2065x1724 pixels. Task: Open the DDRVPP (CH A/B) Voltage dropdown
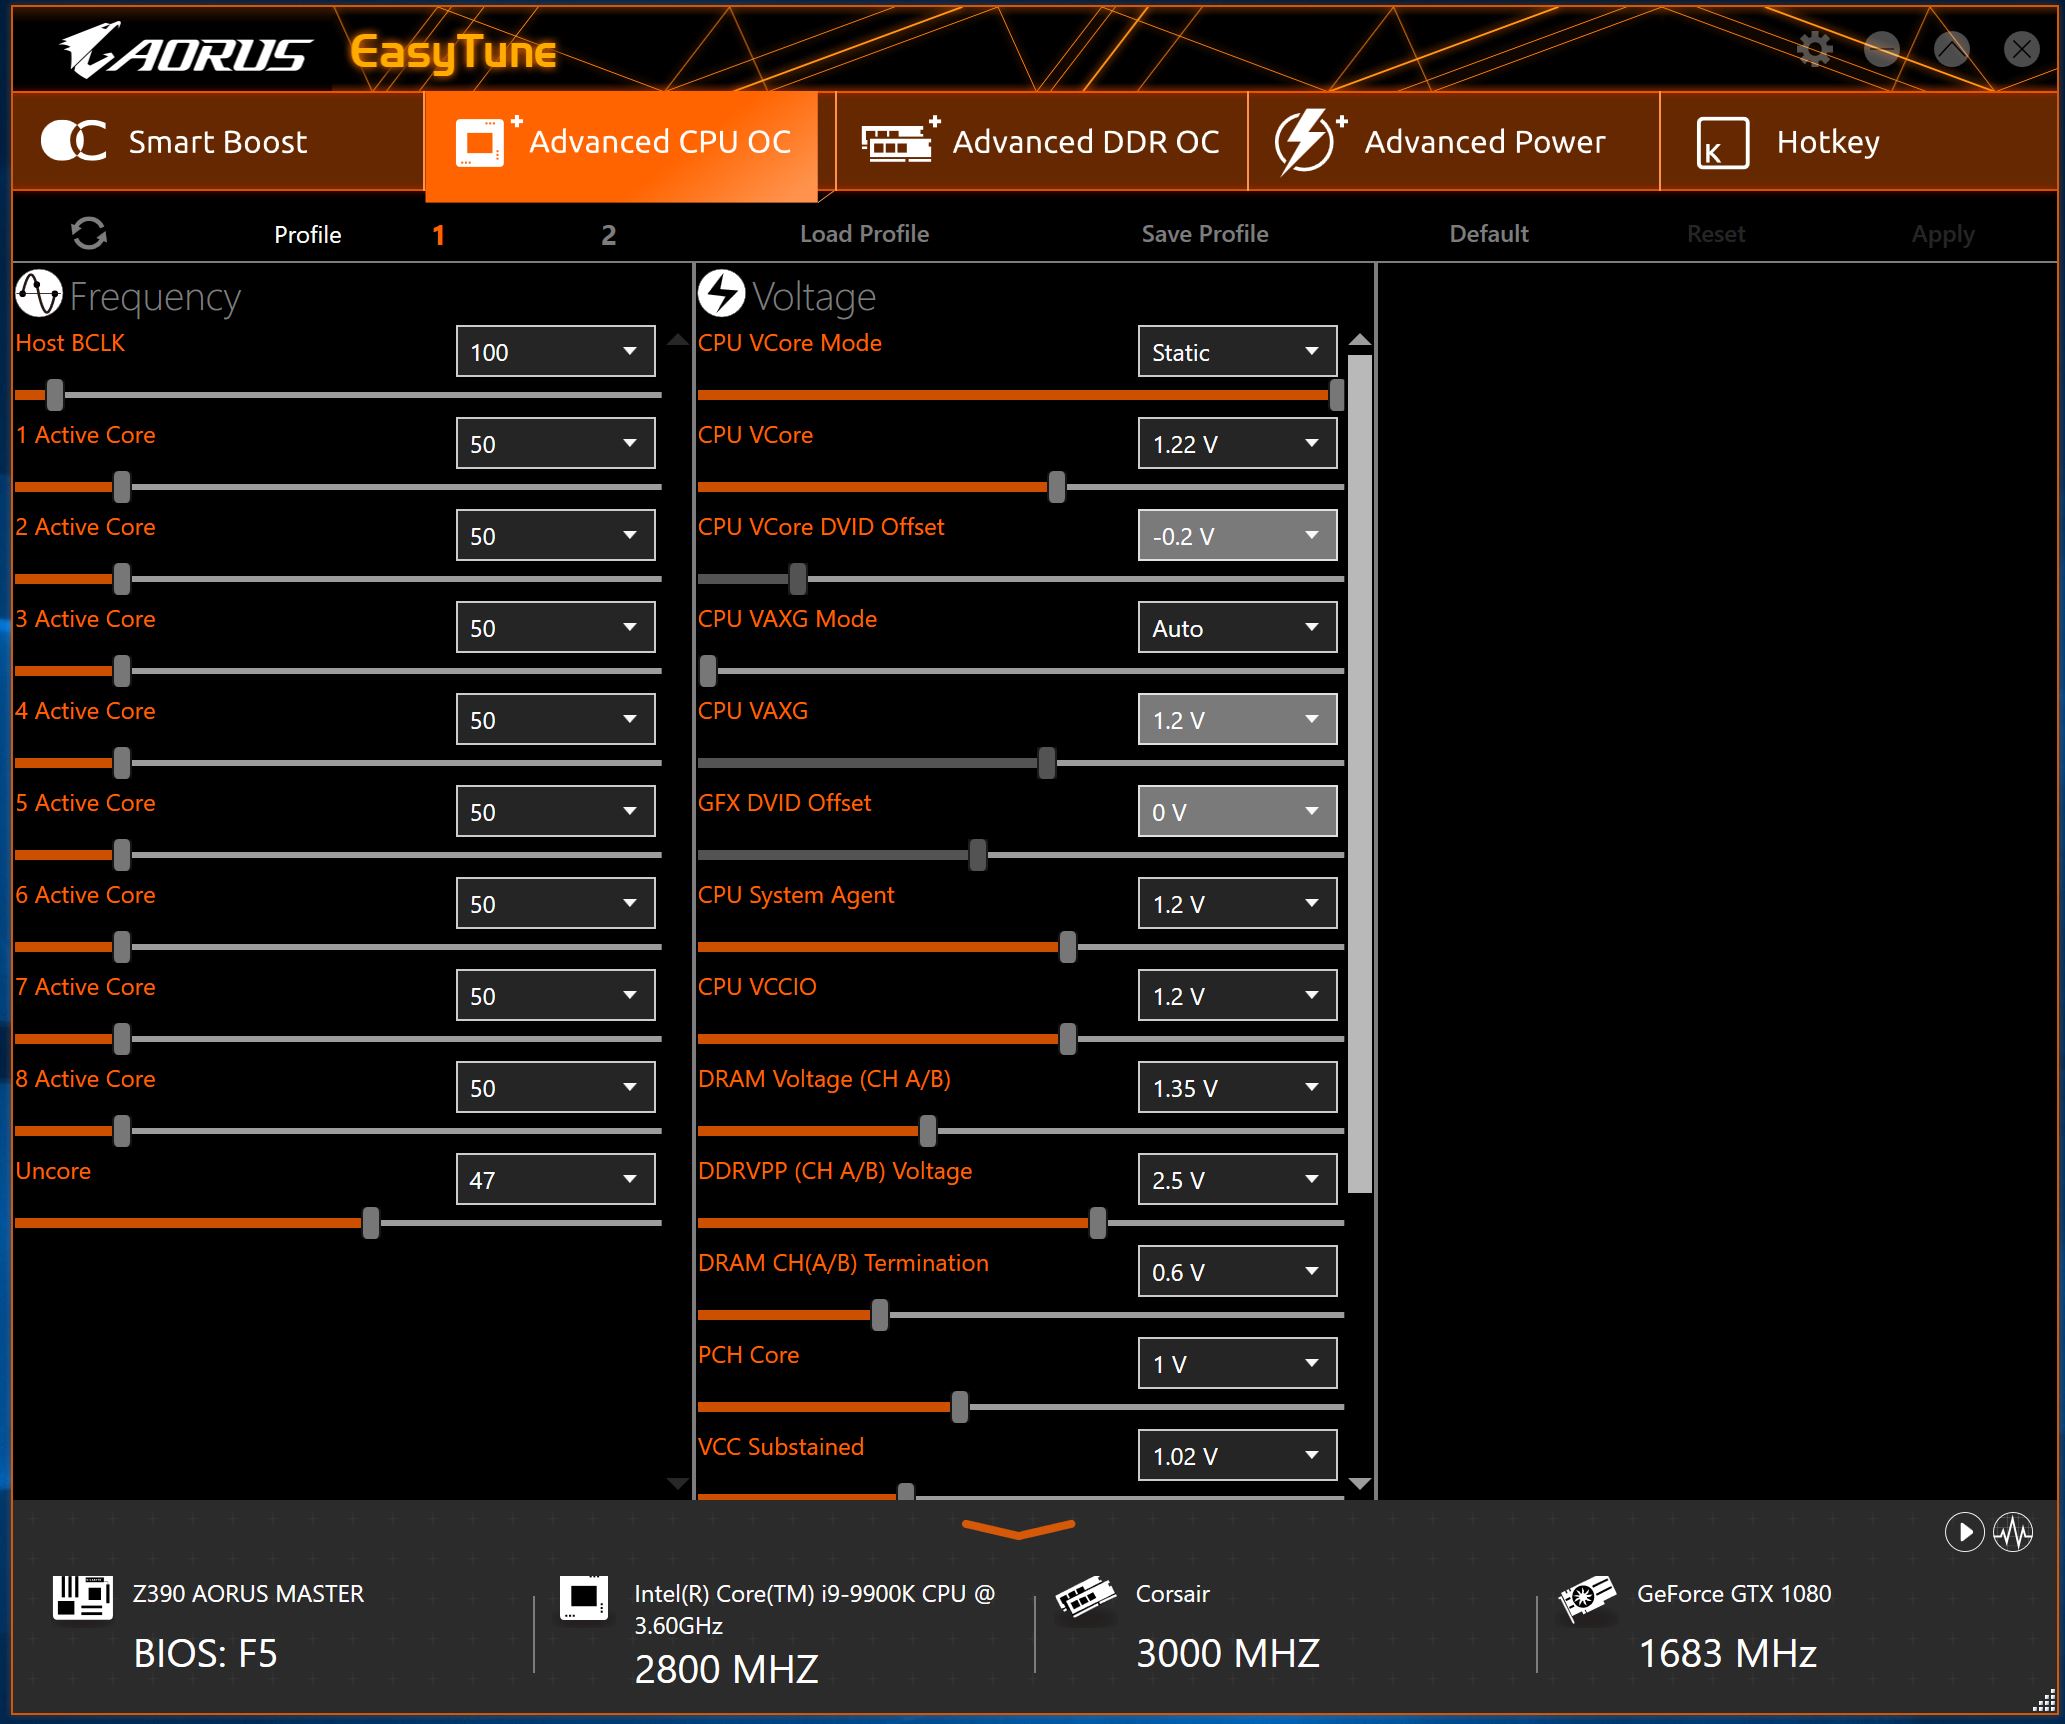(x=1237, y=1179)
